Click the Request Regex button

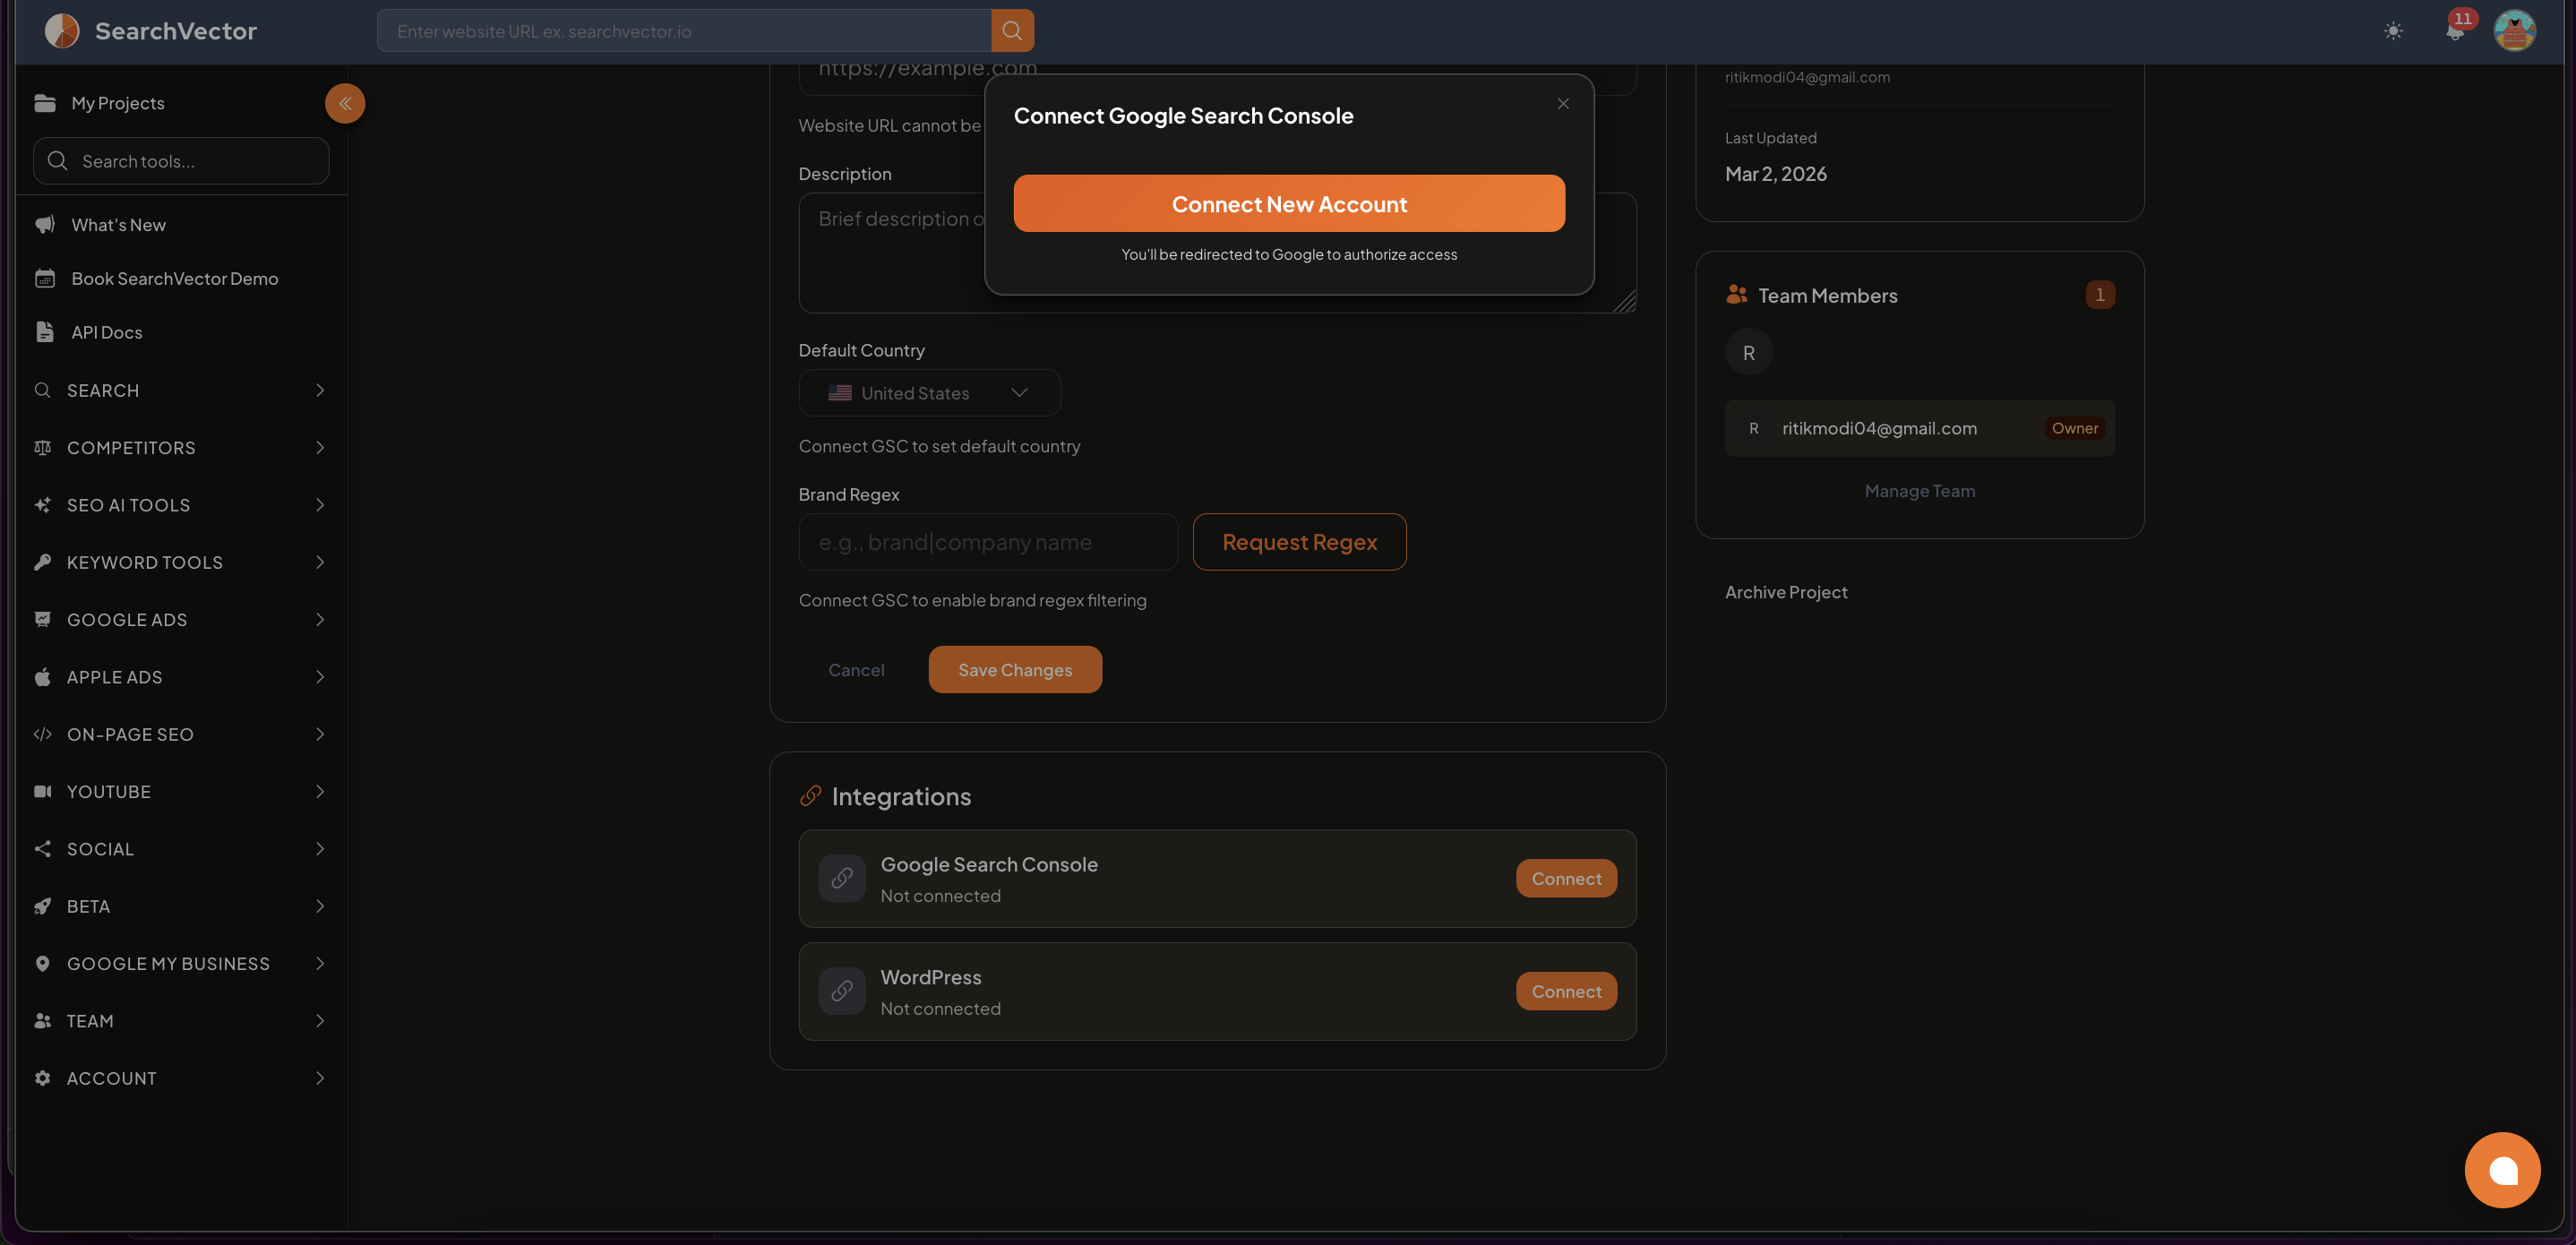tap(1299, 542)
